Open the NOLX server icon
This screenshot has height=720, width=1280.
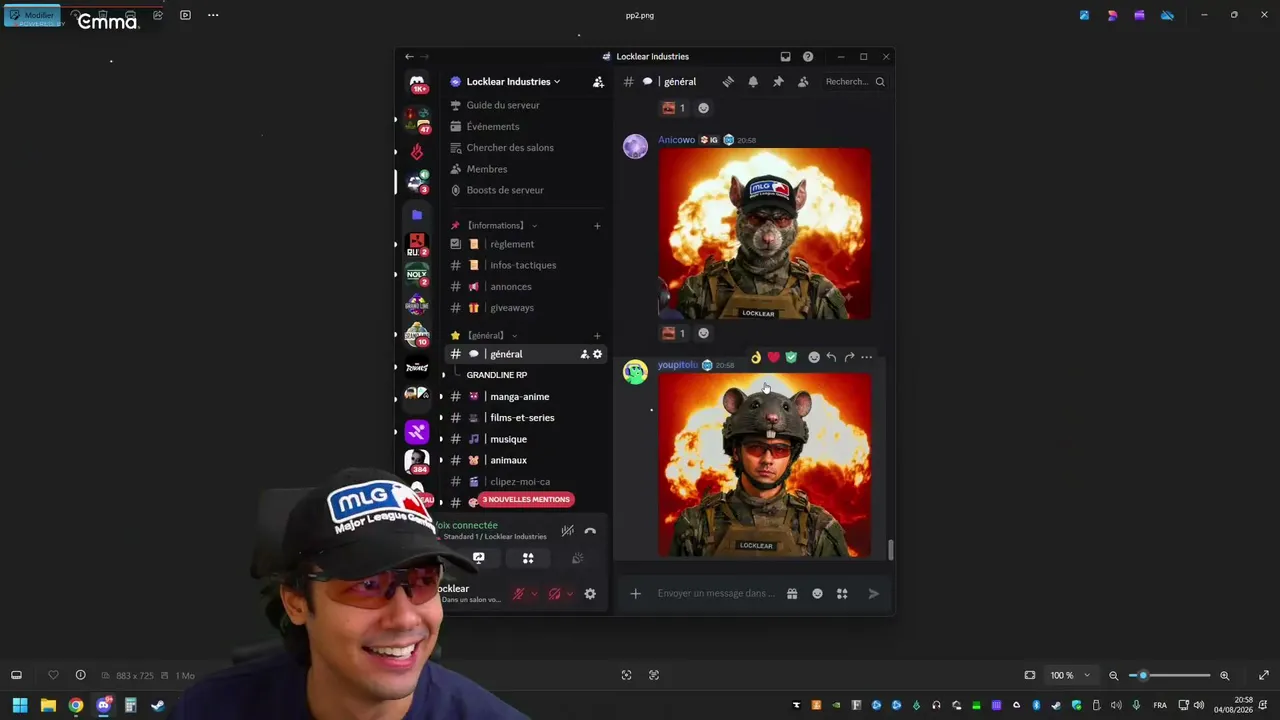[x=417, y=274]
